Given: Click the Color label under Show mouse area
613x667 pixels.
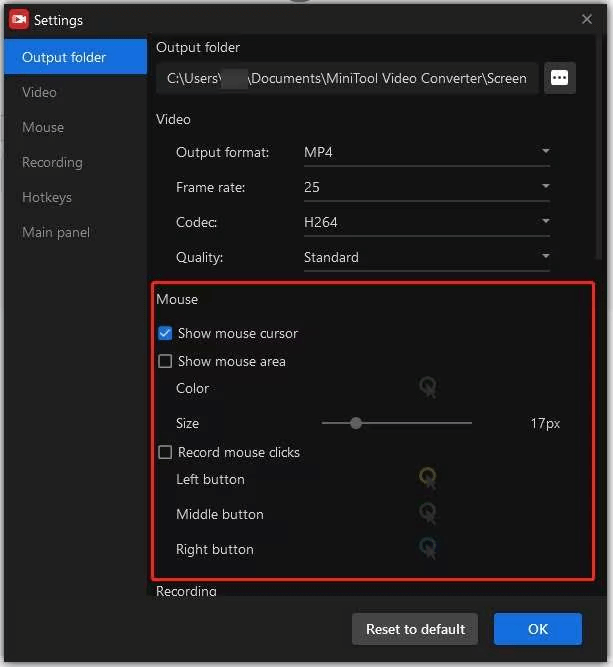Looking at the screenshot, I should coord(192,388).
